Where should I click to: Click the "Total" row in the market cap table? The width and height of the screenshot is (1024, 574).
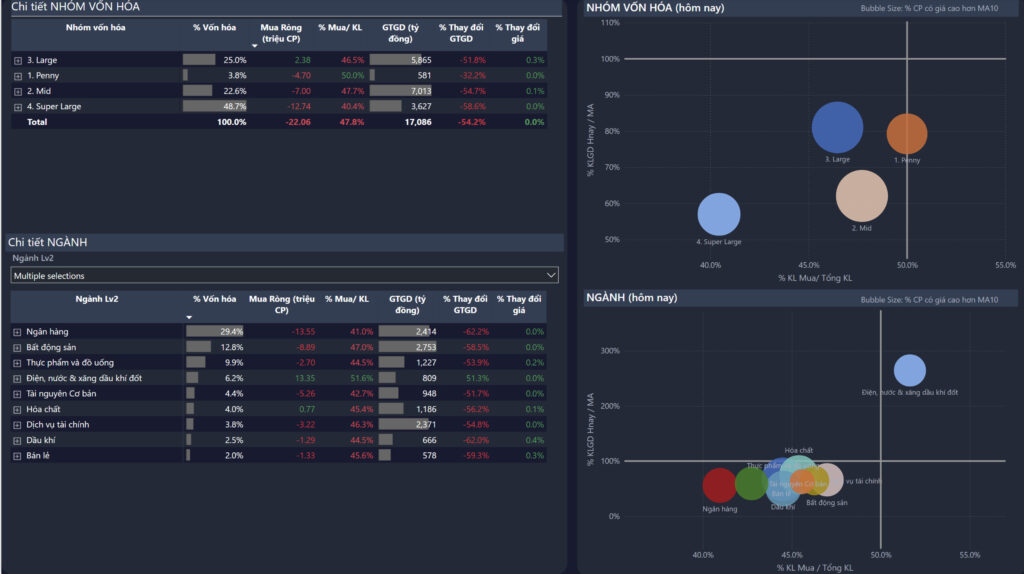(x=37, y=122)
